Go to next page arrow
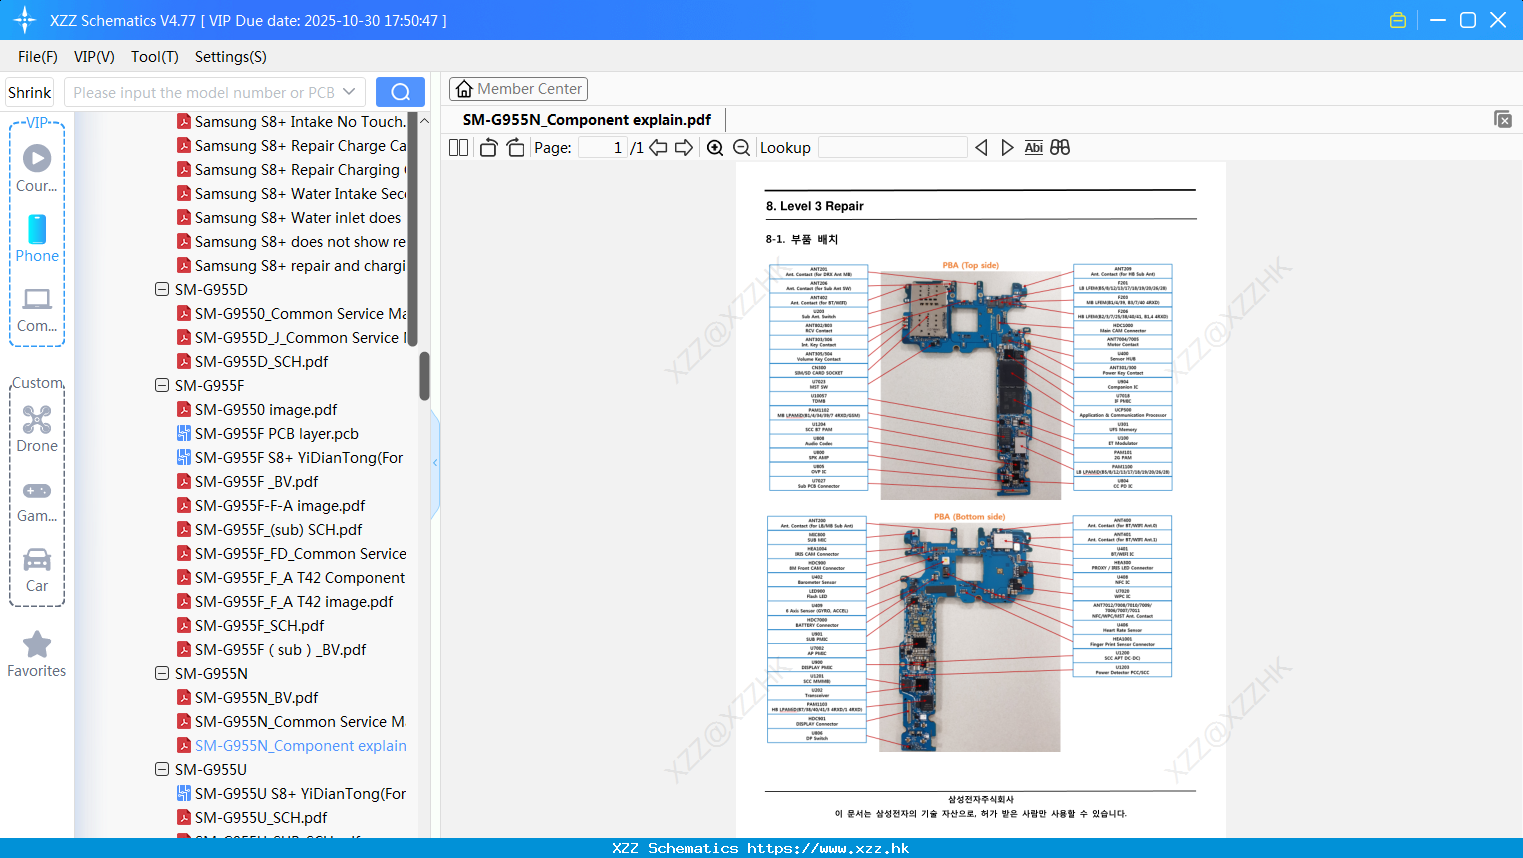 click(x=684, y=147)
